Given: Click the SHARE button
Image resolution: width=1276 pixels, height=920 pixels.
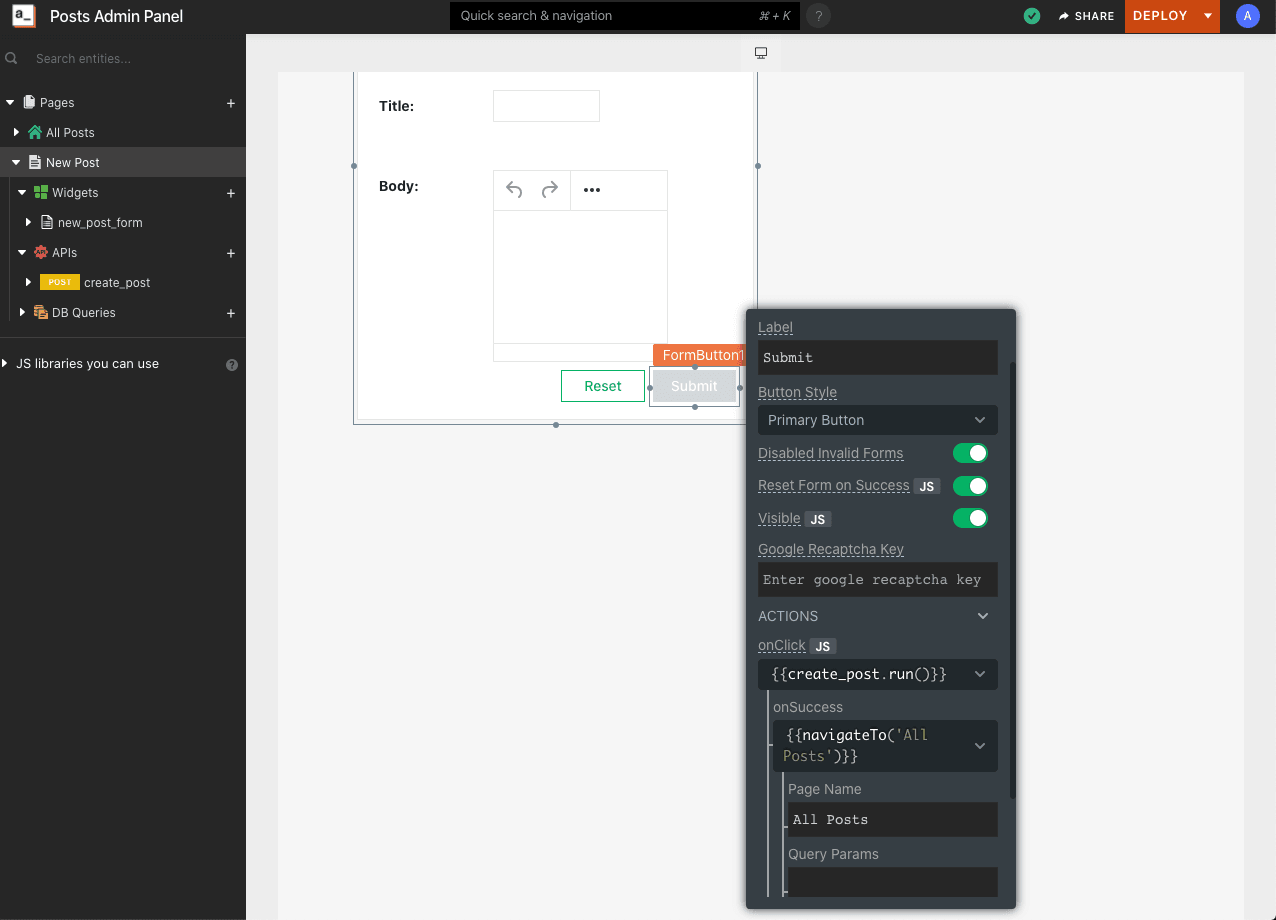Looking at the screenshot, I should (x=1086, y=16).
